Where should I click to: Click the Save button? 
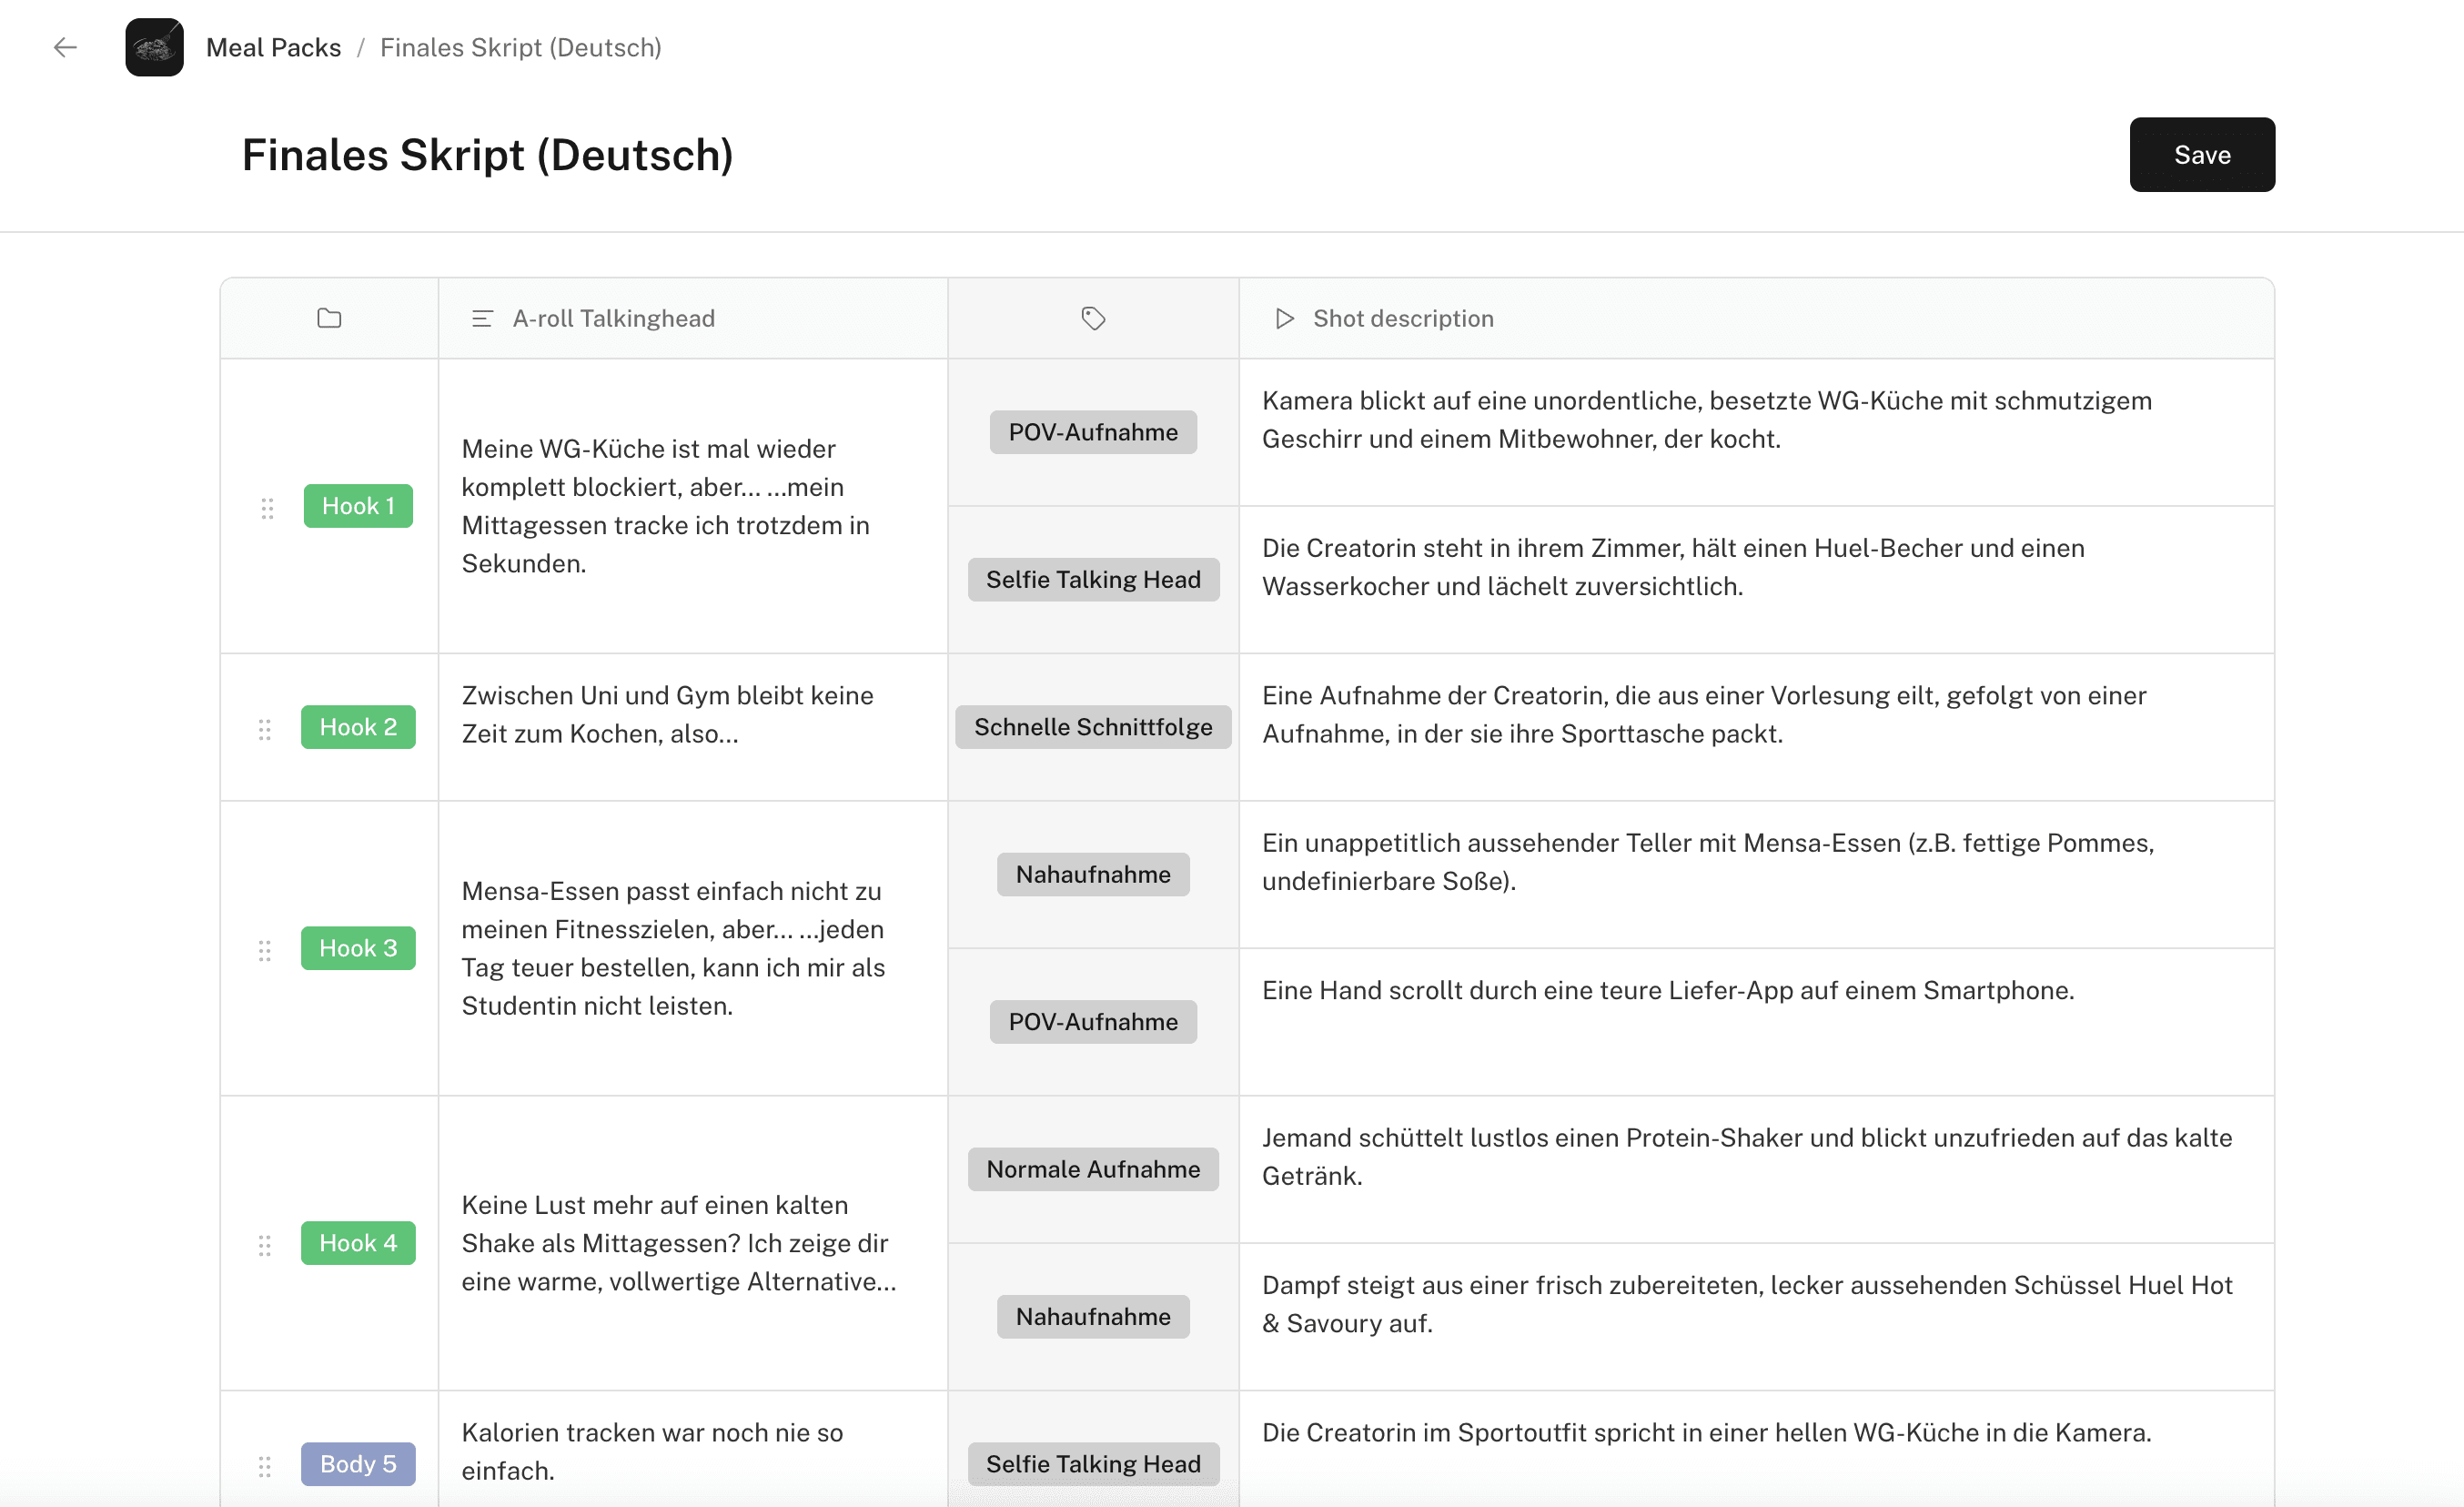coord(2201,155)
